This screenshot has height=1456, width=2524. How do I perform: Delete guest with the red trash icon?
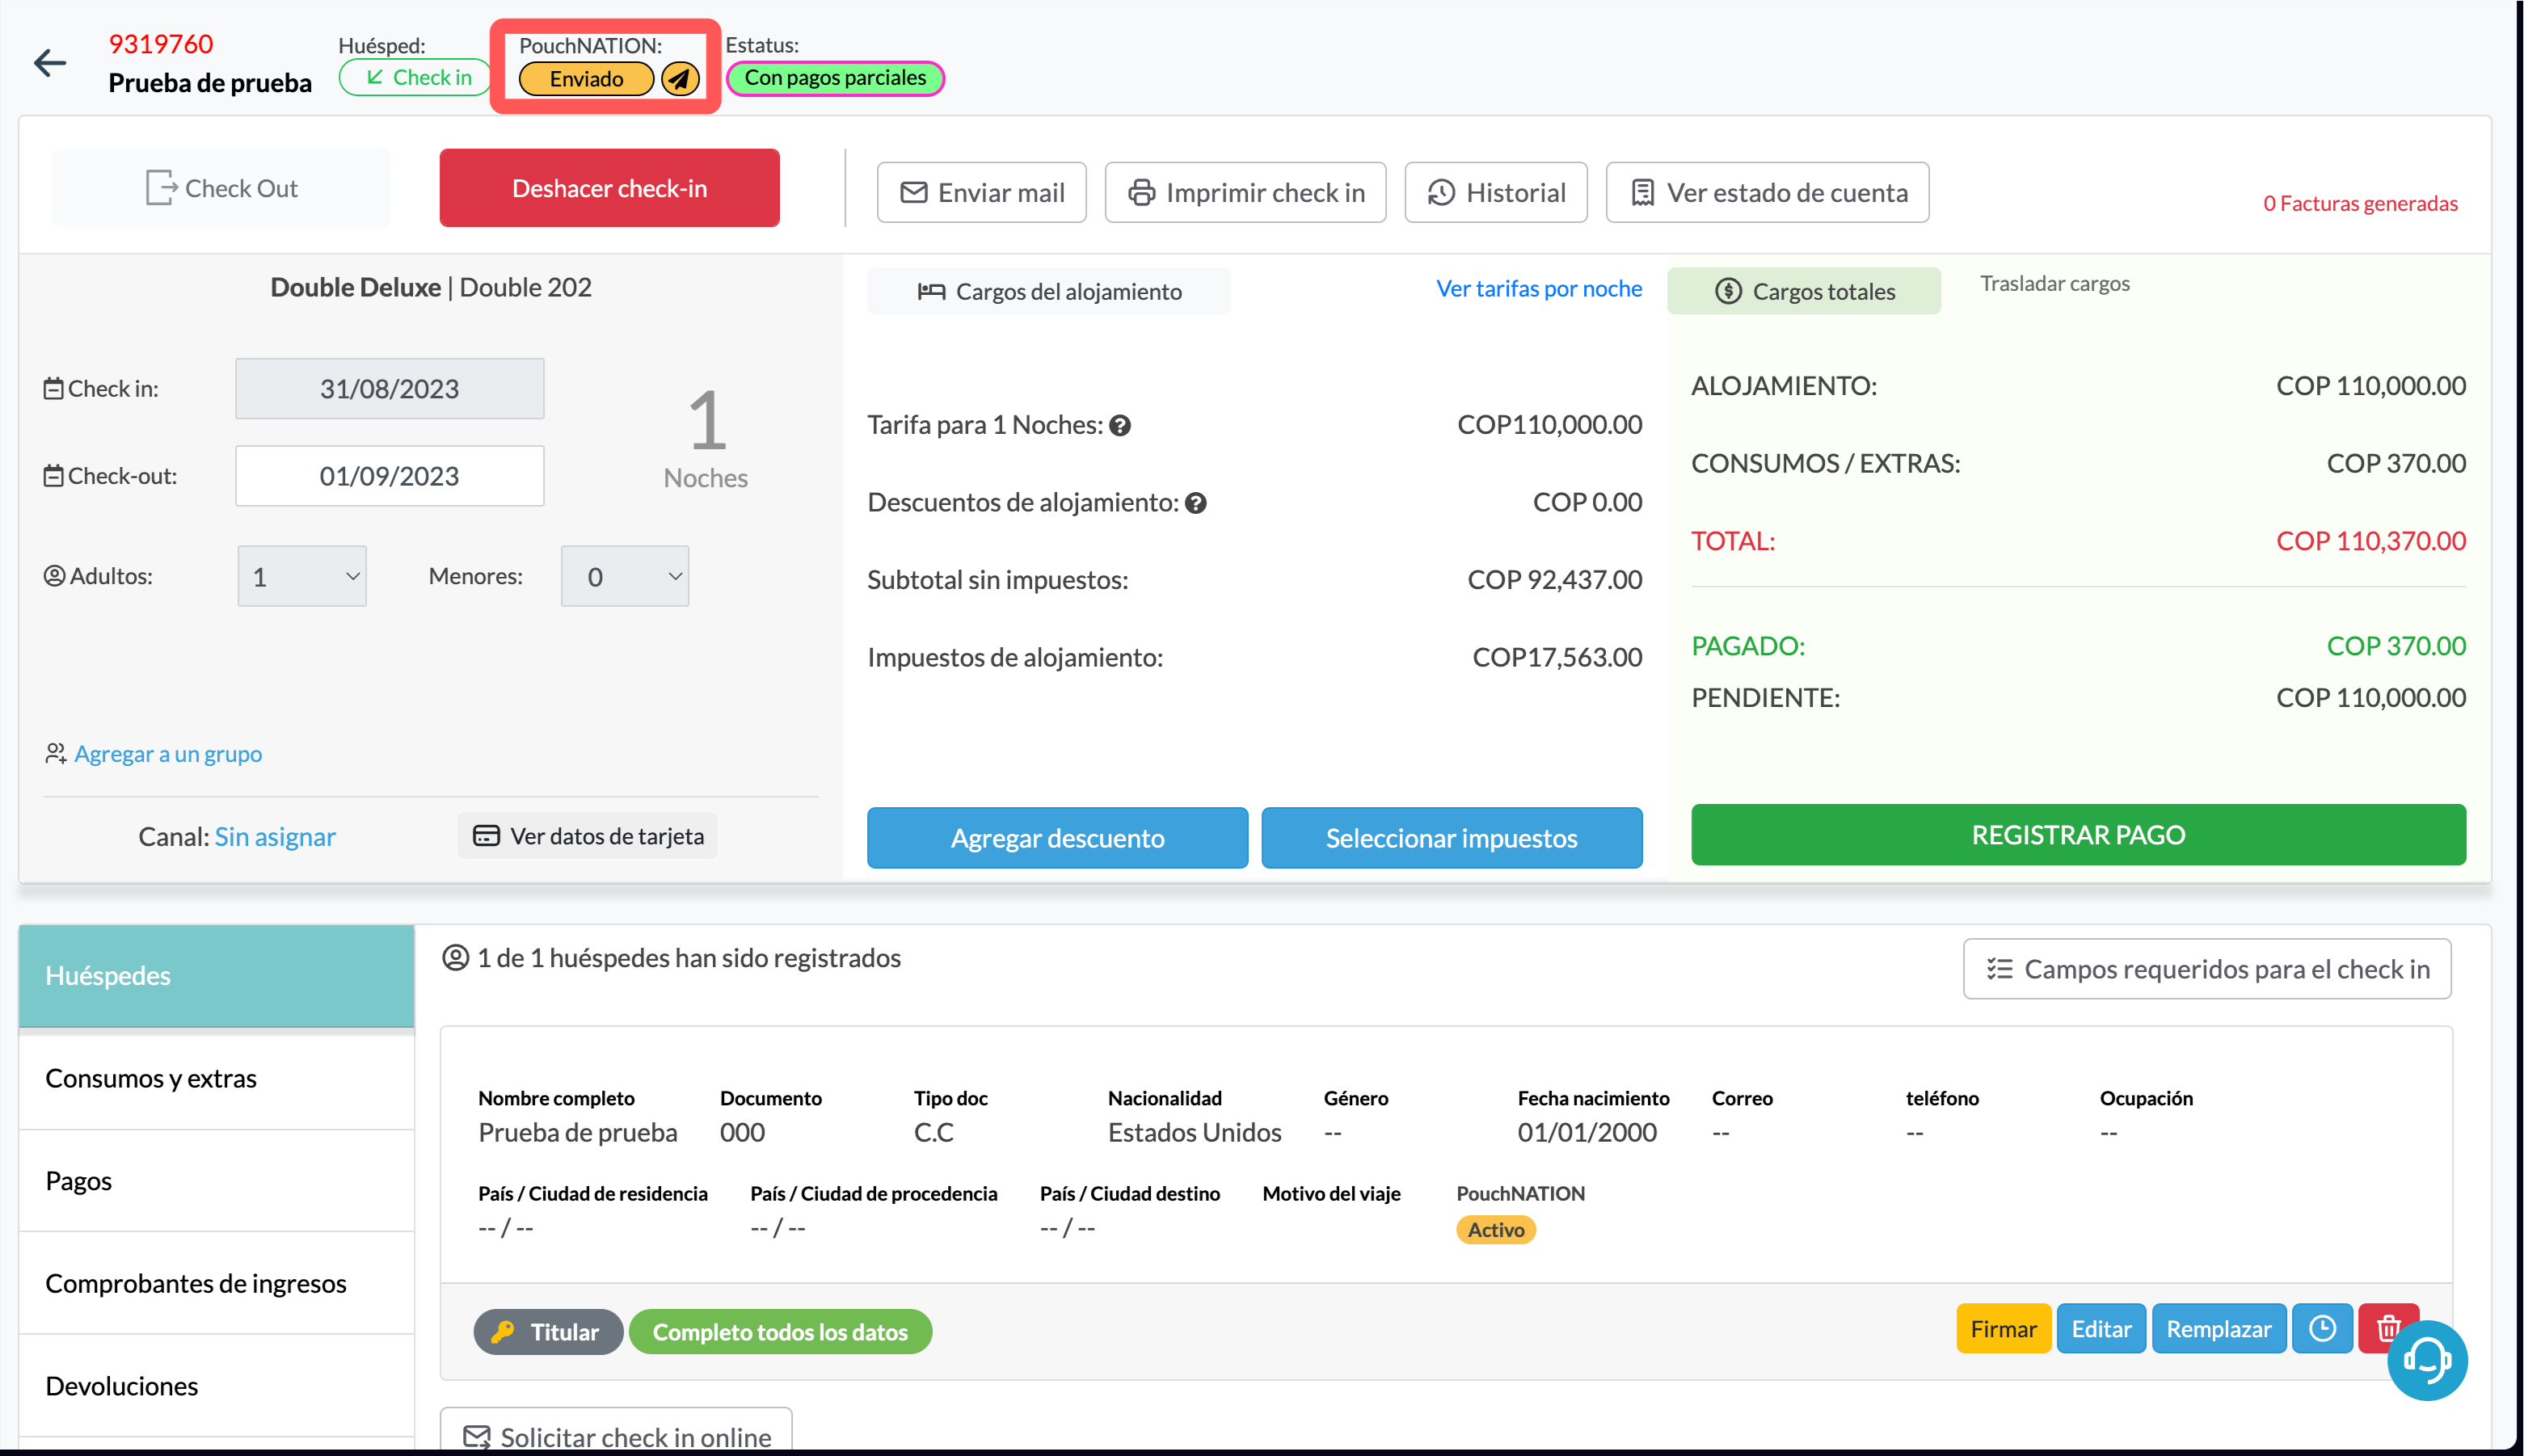point(2386,1328)
